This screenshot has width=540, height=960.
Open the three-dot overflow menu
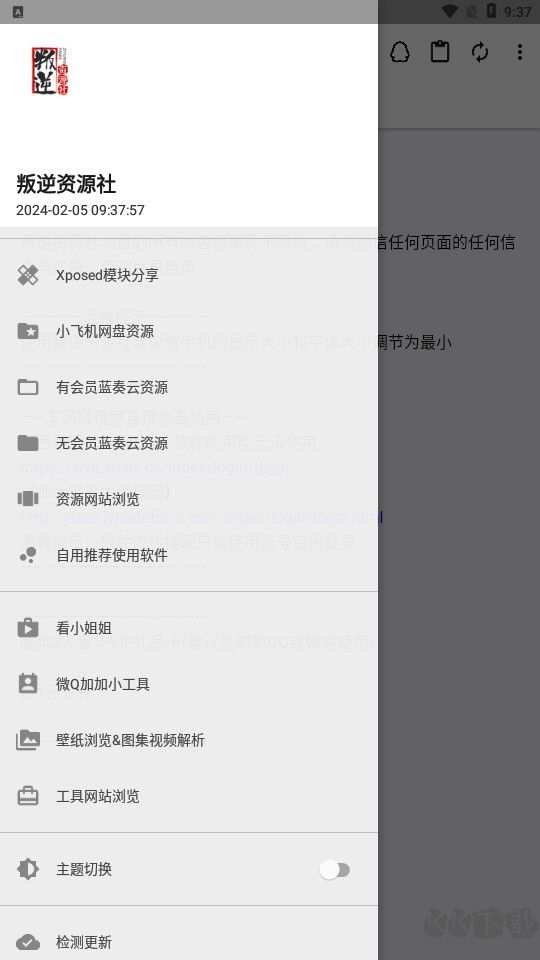(x=520, y=52)
